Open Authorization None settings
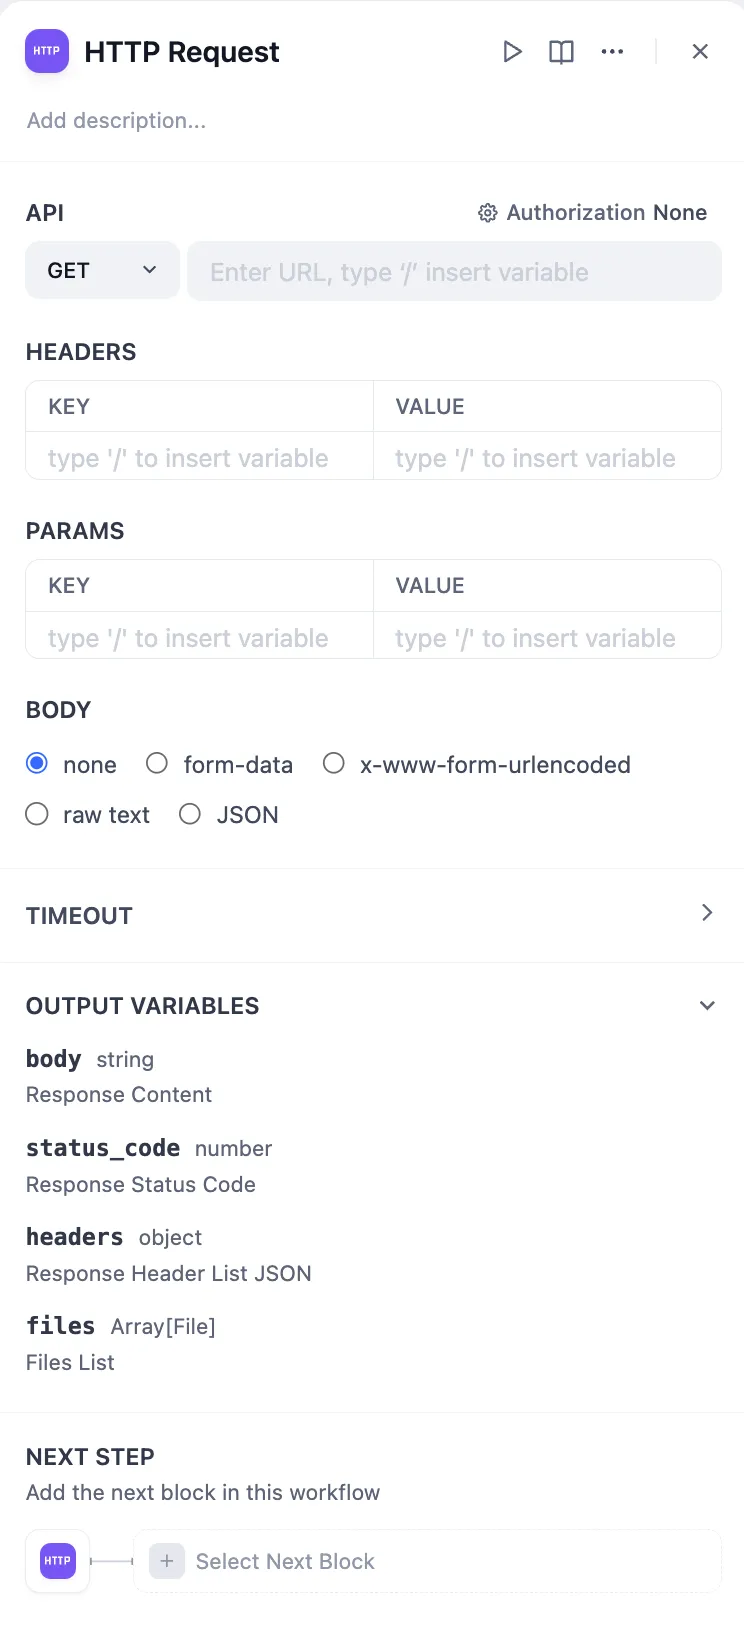This screenshot has height=1638, width=744. 606,213
